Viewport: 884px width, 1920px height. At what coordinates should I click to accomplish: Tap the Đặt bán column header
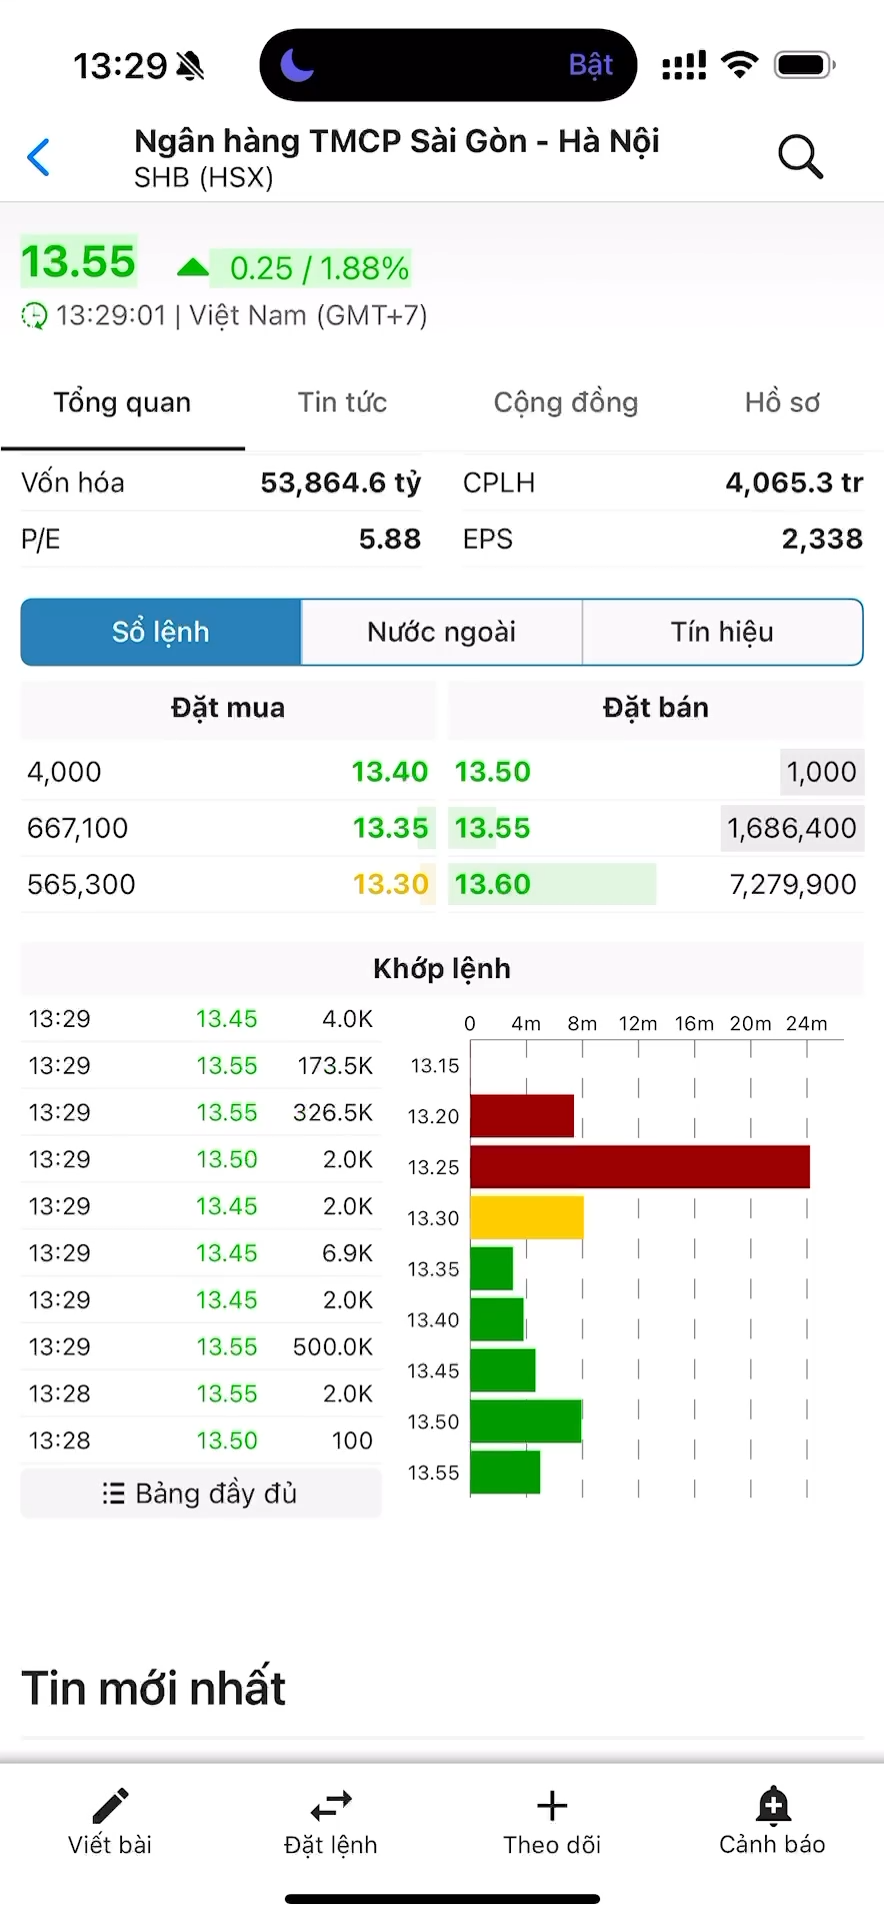(x=656, y=708)
